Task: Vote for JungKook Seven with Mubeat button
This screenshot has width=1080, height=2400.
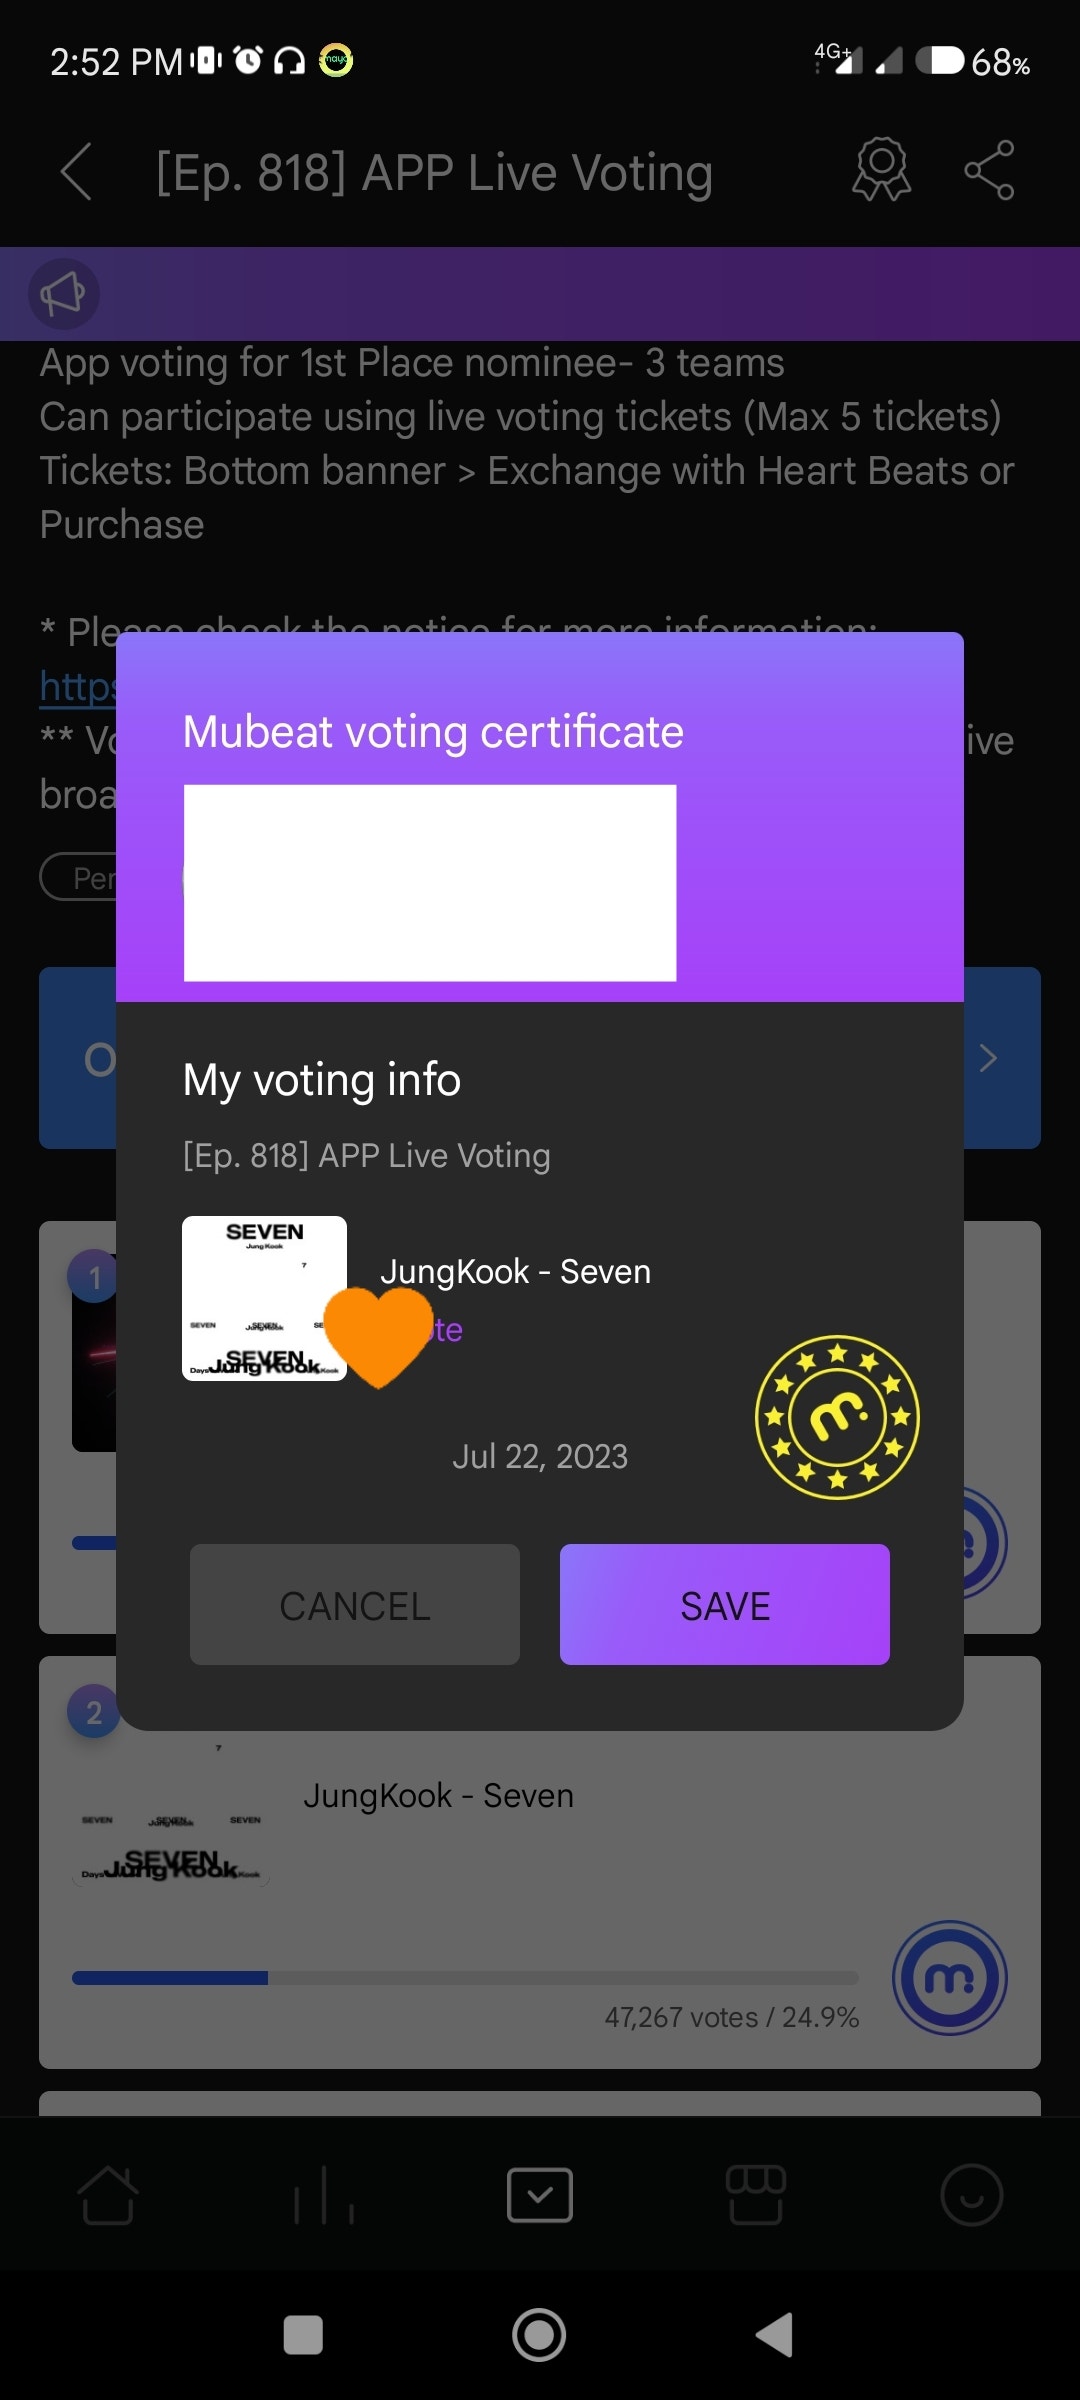Action: coord(949,1978)
